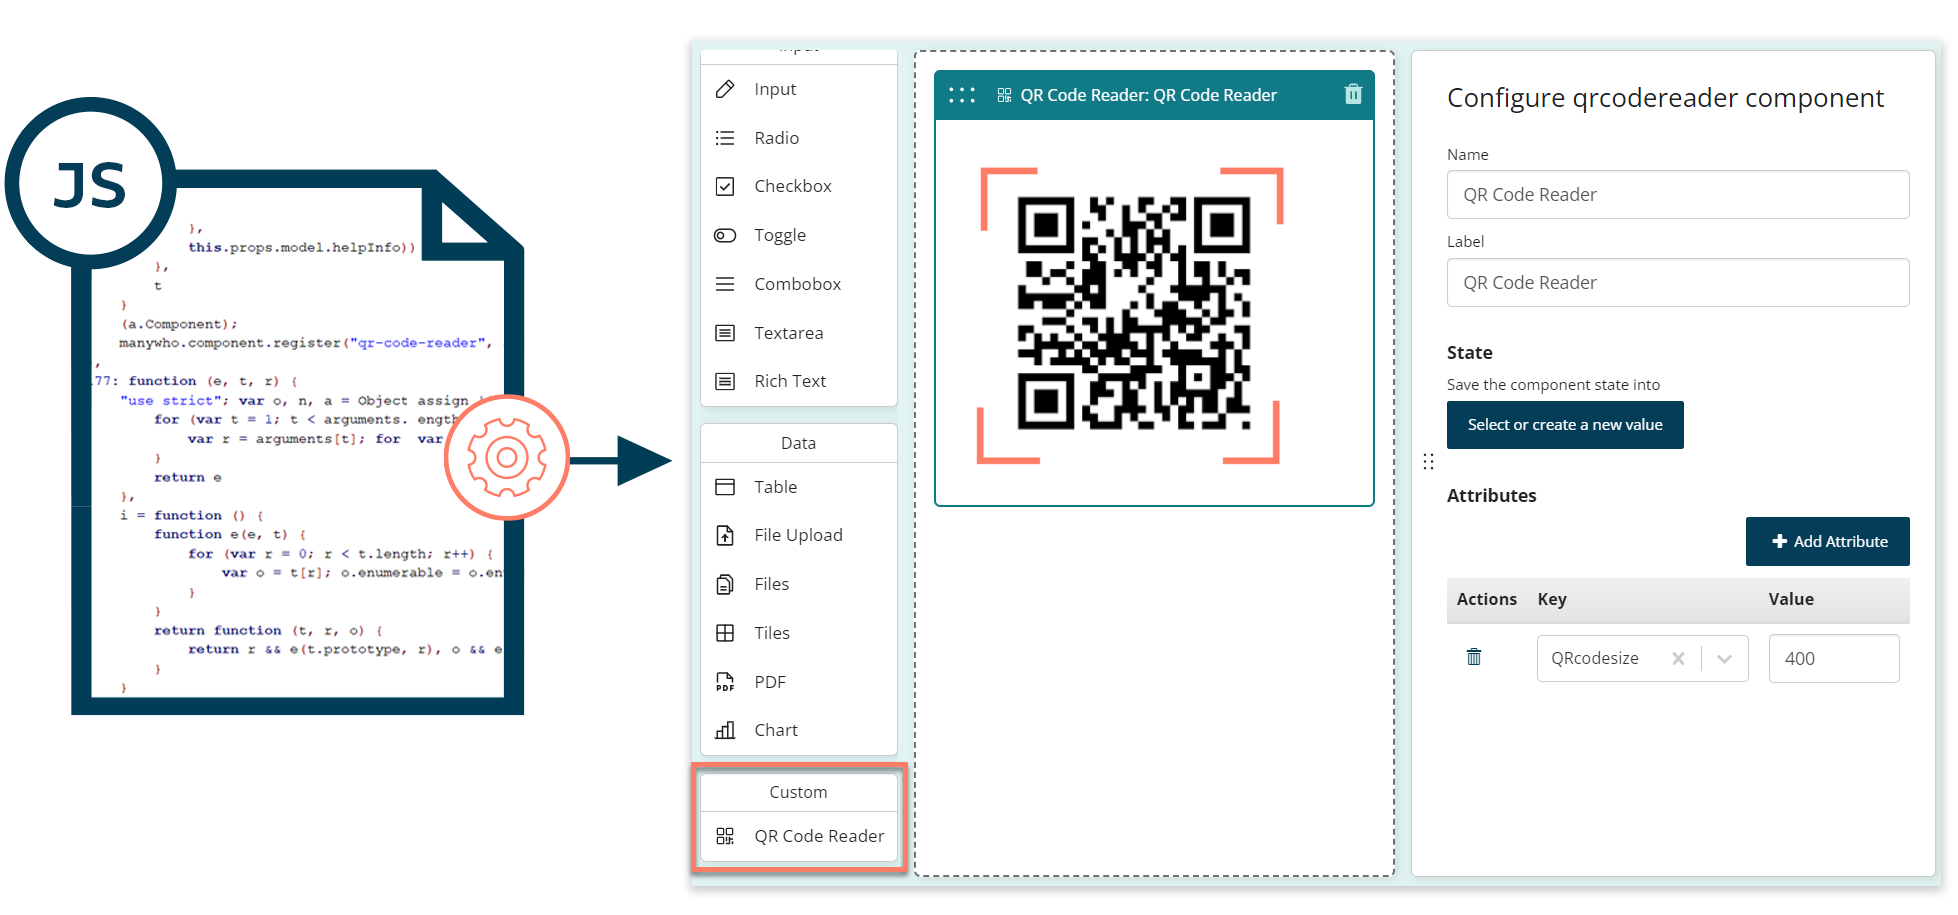Screen dimensions: 1958x915
Task: Click the Name input field
Action: 1677,195
